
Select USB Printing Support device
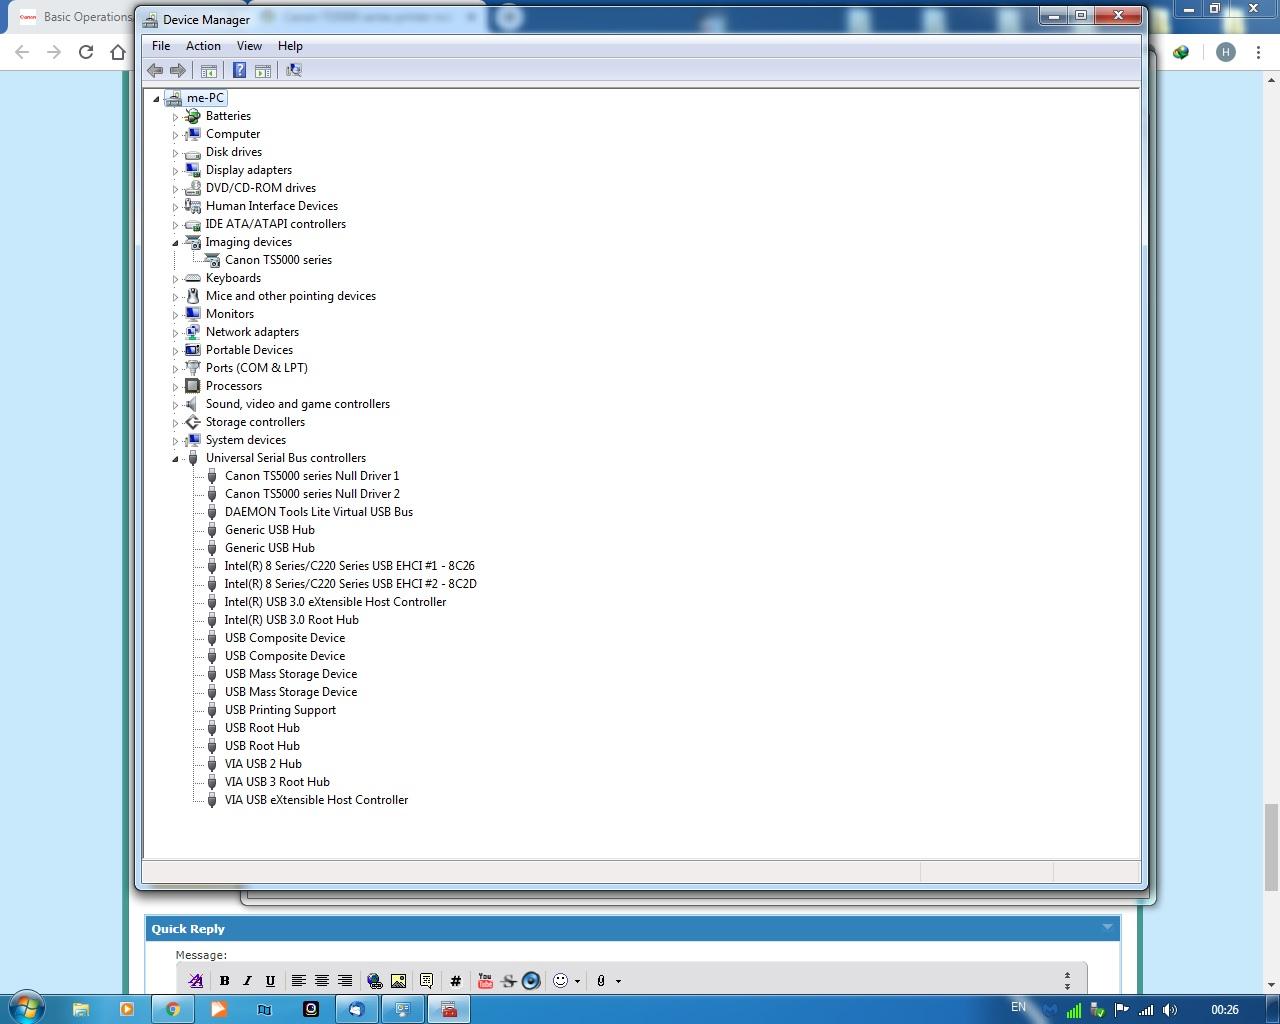pos(280,710)
